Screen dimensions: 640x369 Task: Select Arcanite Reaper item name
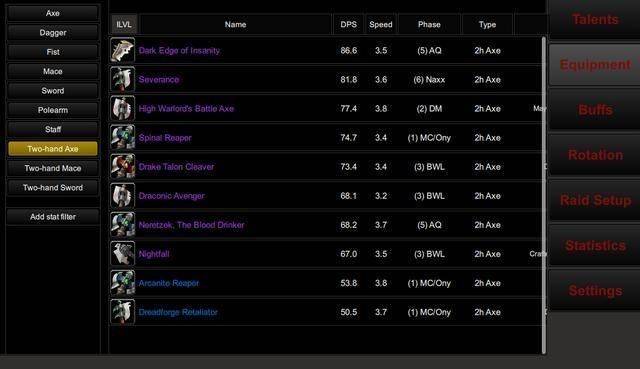pyautogui.click(x=169, y=283)
